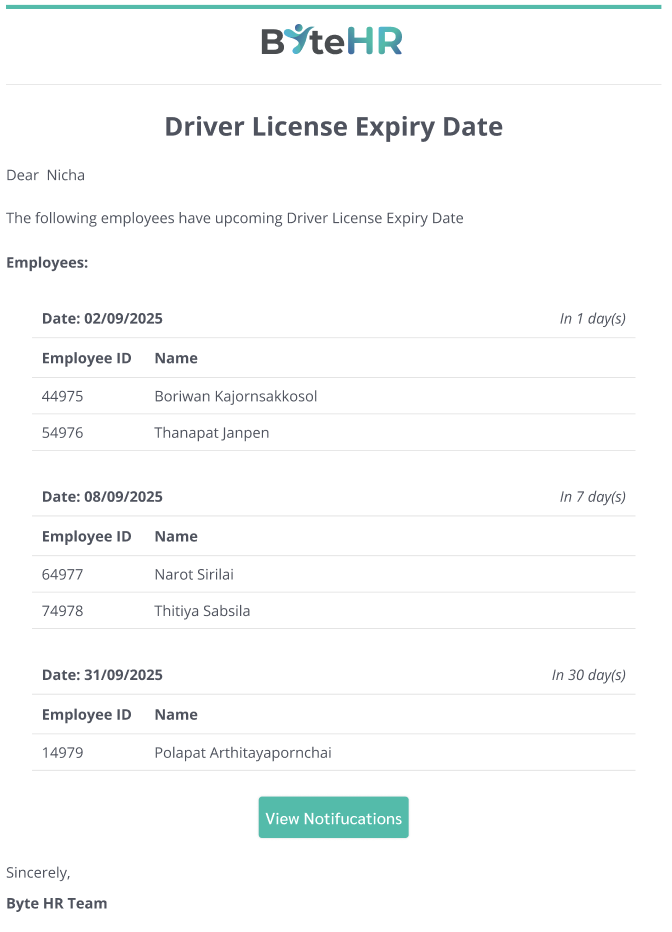
Task: Click employee ID 44975
Action: tap(62, 396)
